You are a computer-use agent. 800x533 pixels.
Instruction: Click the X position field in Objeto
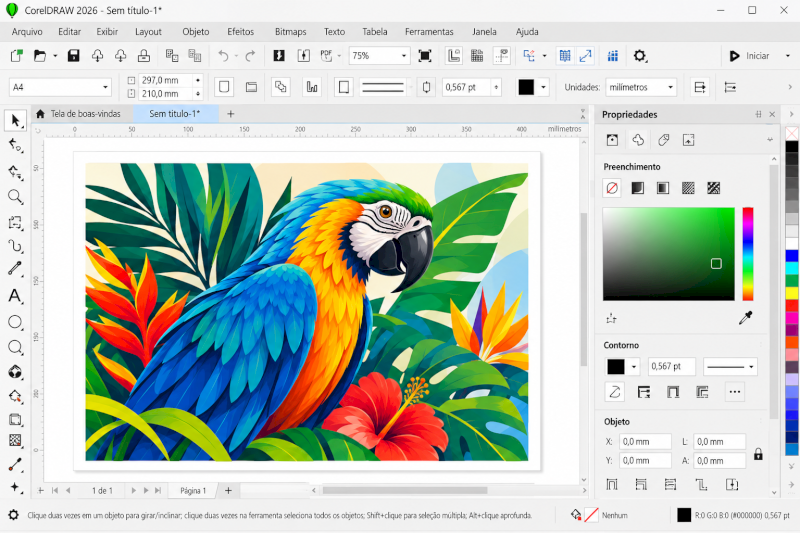(645, 441)
